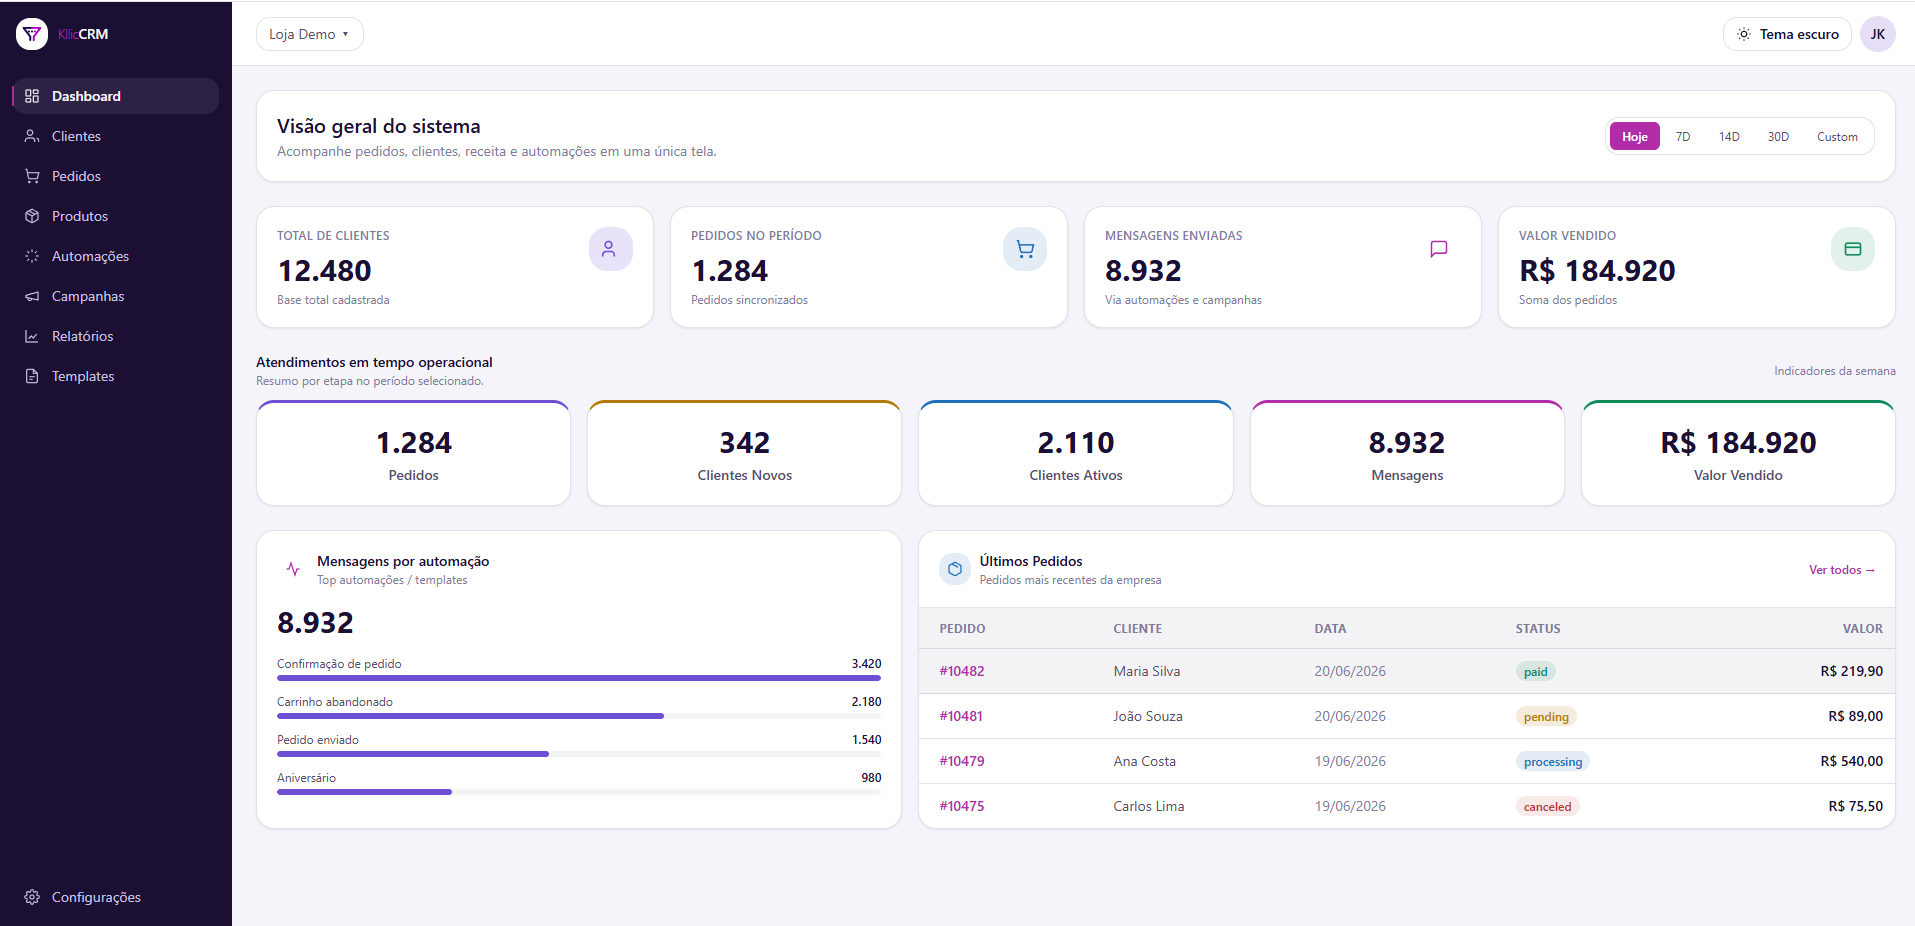Open order #10479 link

[x=961, y=761]
